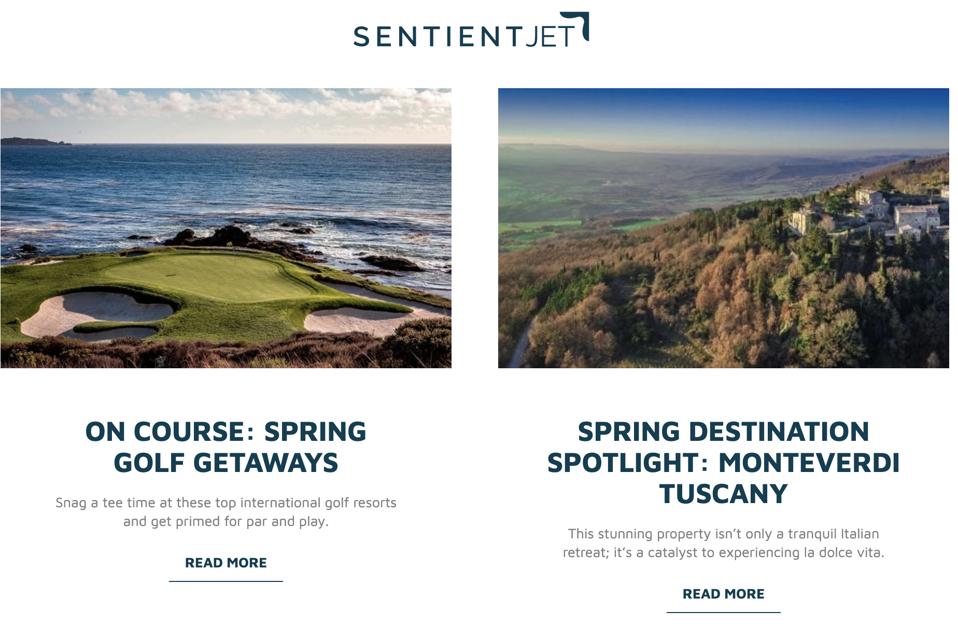Click the underline beneath the Tuscany READ MORE
This screenshot has width=958, height=639.
[x=723, y=612]
